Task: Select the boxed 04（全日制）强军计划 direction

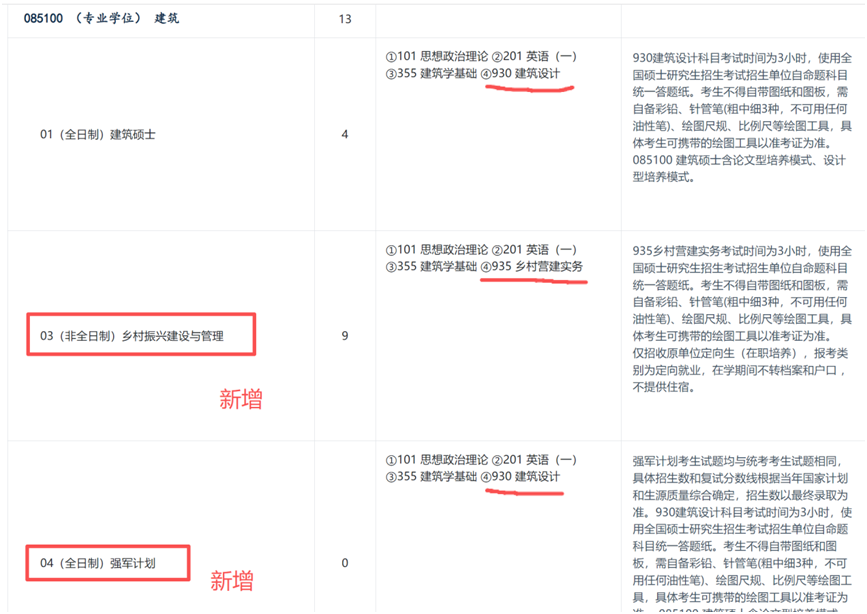Action: [106, 563]
